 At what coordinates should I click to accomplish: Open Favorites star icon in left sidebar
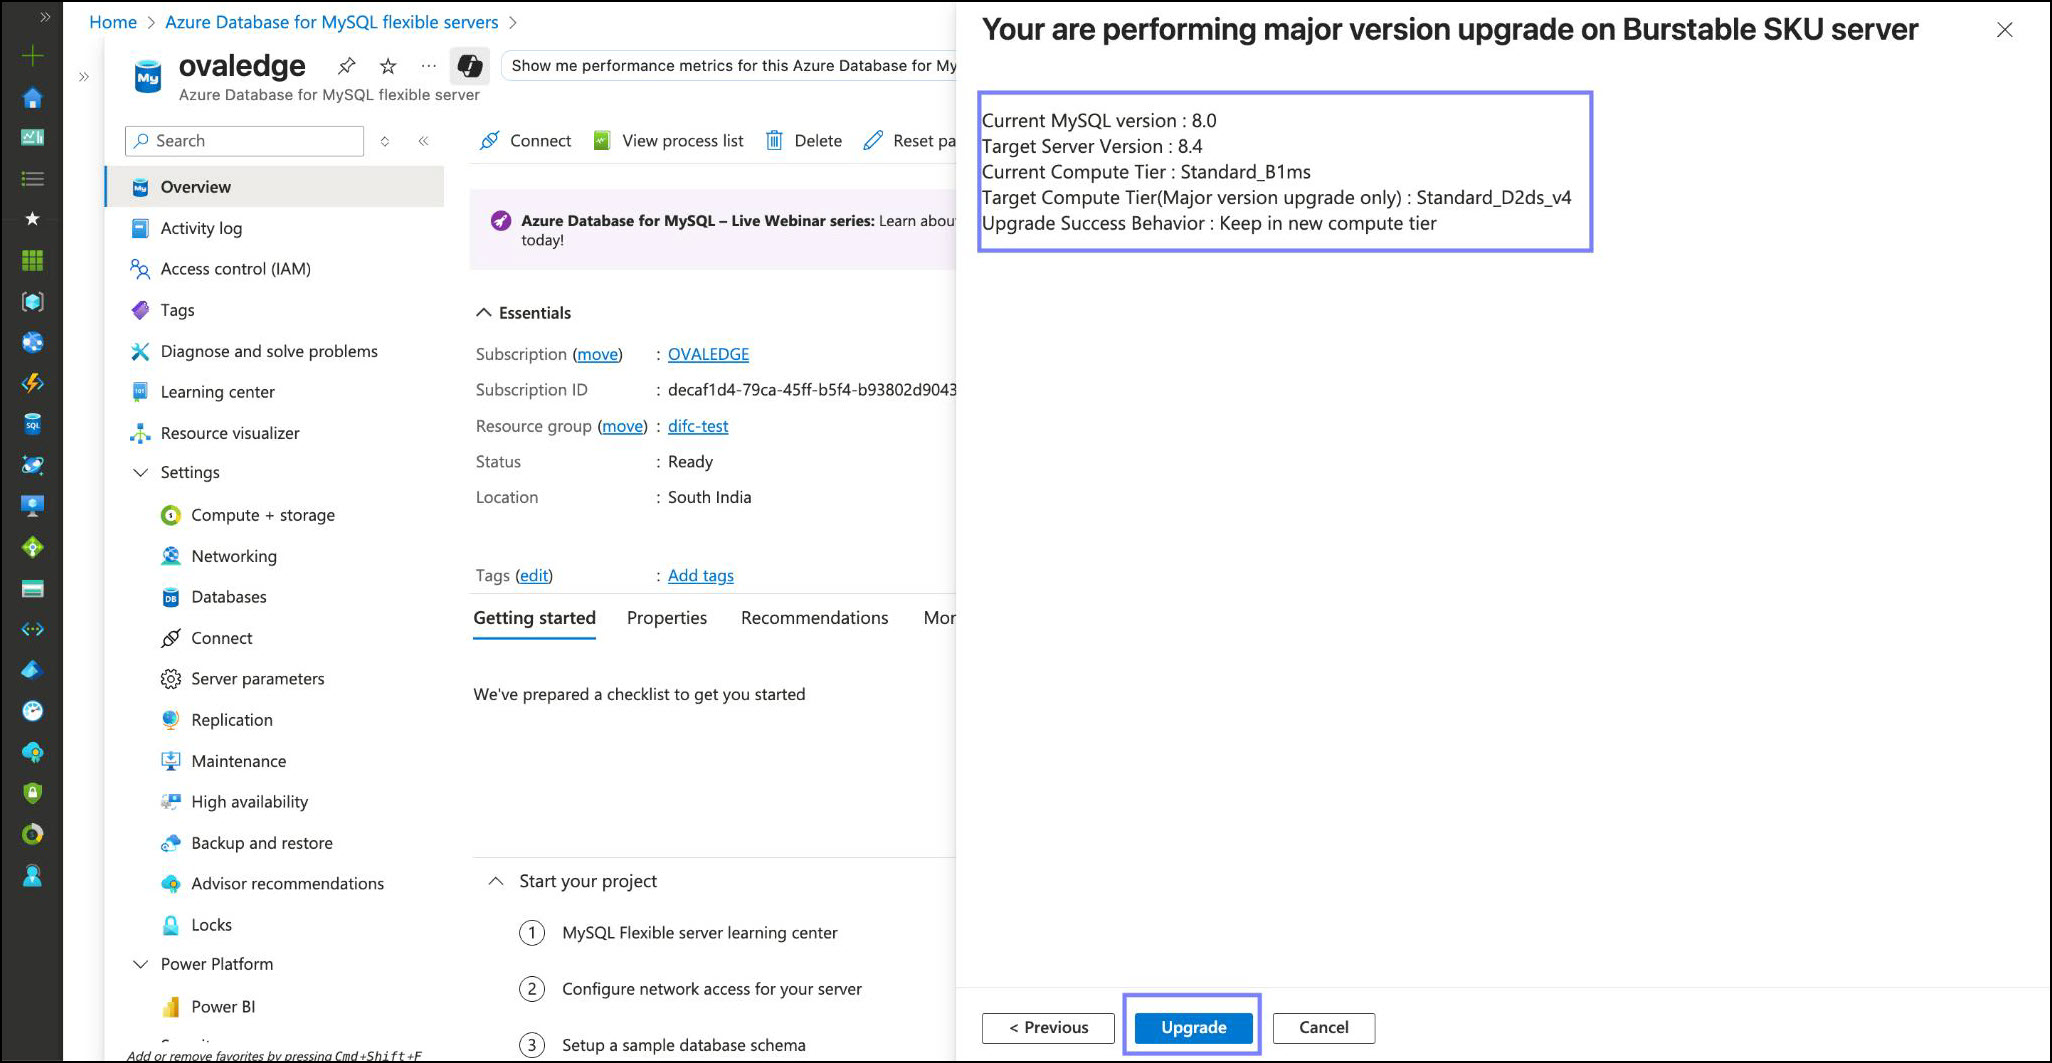(x=32, y=219)
